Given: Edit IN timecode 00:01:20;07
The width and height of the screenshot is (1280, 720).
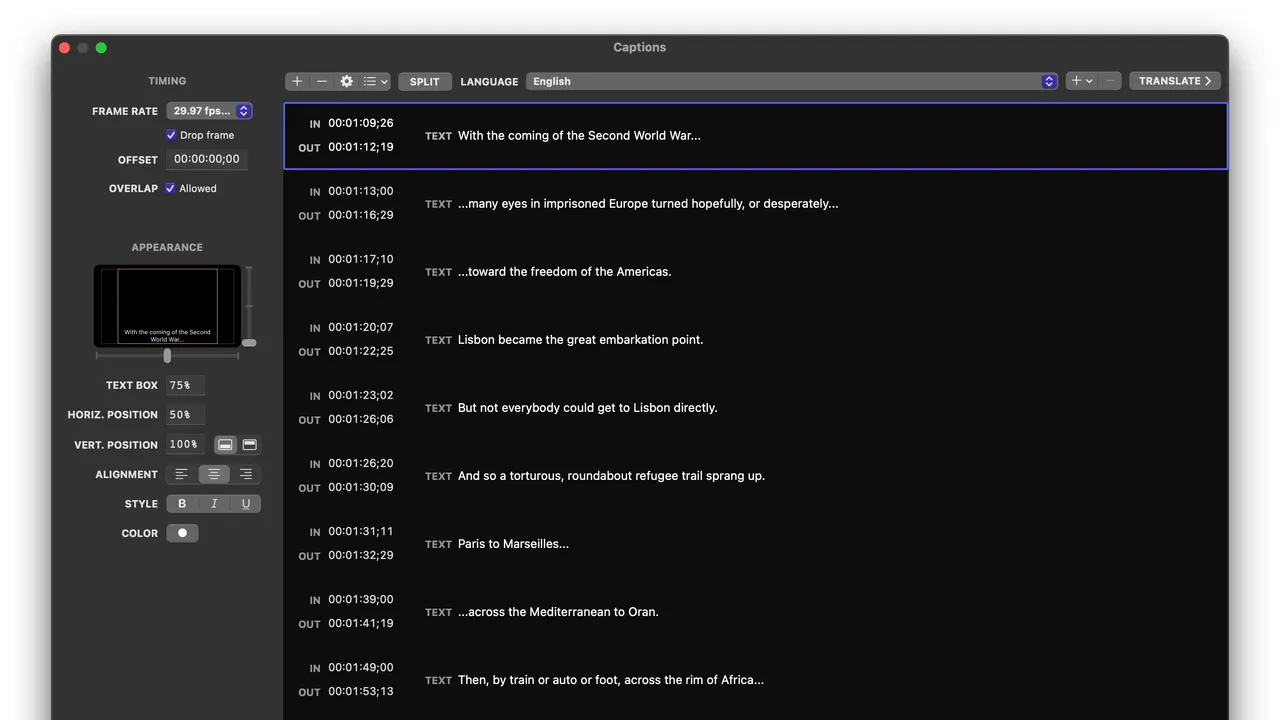Looking at the screenshot, I should point(361,327).
